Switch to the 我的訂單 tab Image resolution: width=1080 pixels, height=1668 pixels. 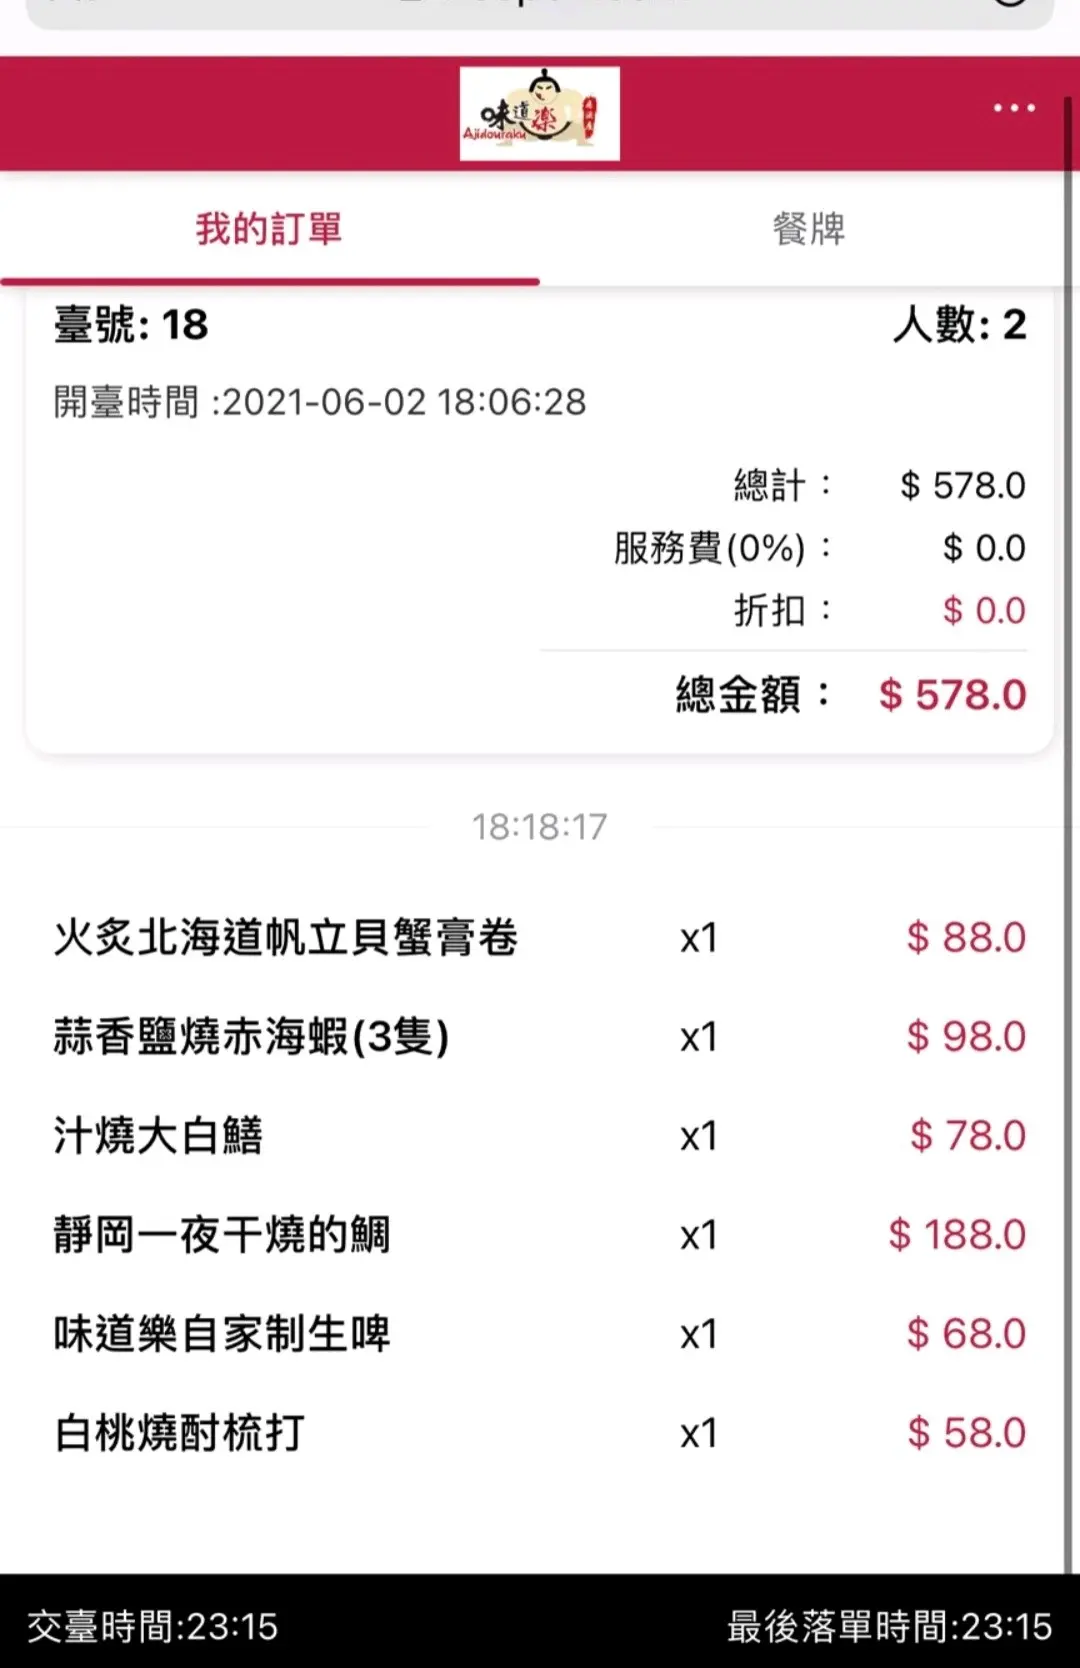point(269,229)
